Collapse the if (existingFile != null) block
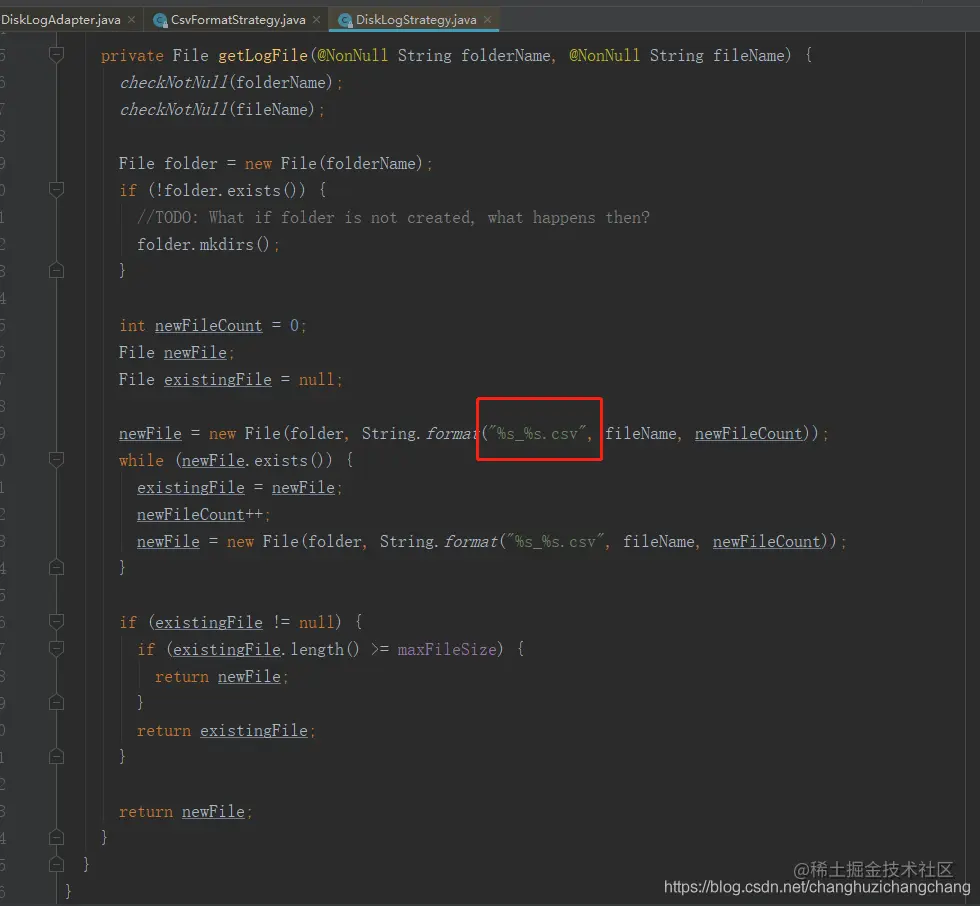The height and width of the screenshot is (906, 980). tap(56, 622)
